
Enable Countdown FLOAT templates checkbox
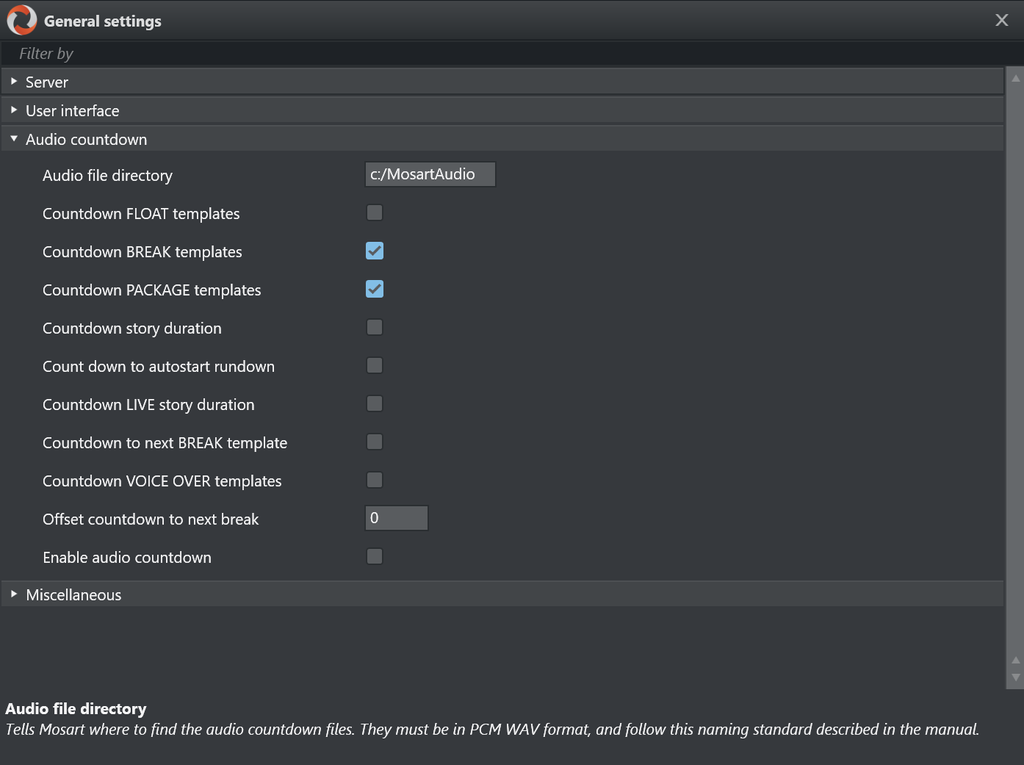374,213
